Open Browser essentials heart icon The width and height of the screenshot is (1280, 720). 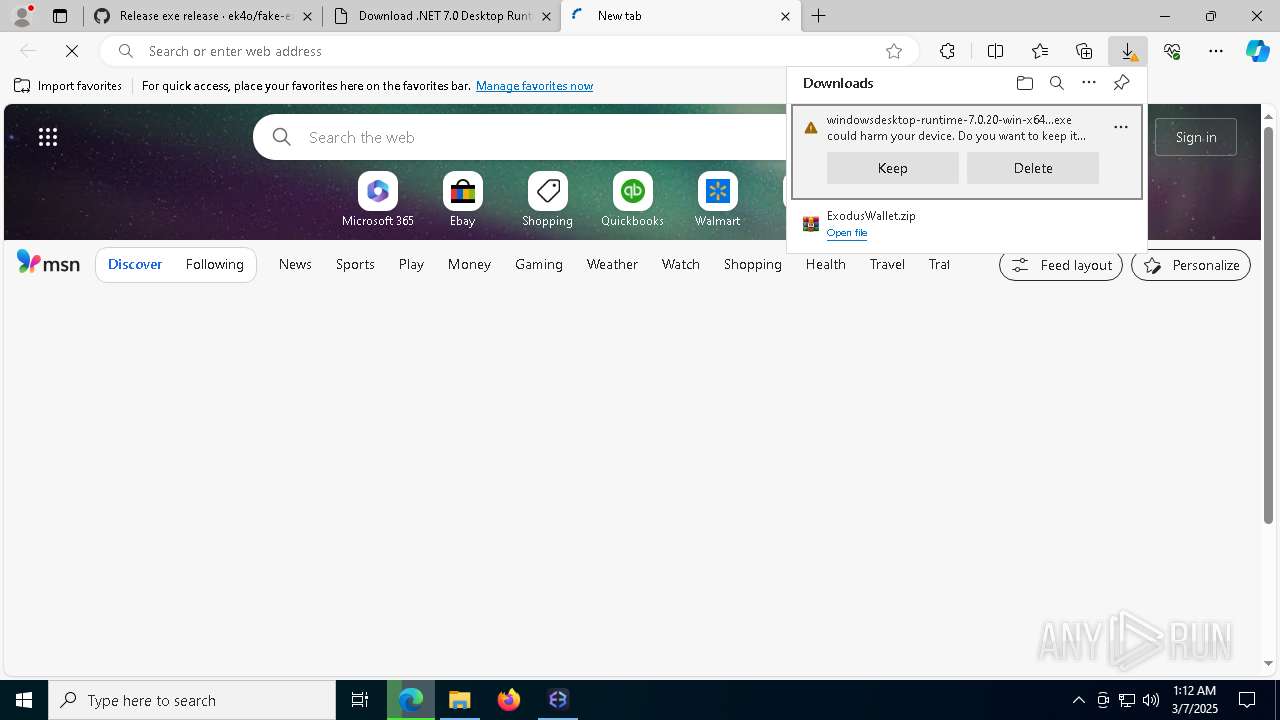(x=1172, y=51)
